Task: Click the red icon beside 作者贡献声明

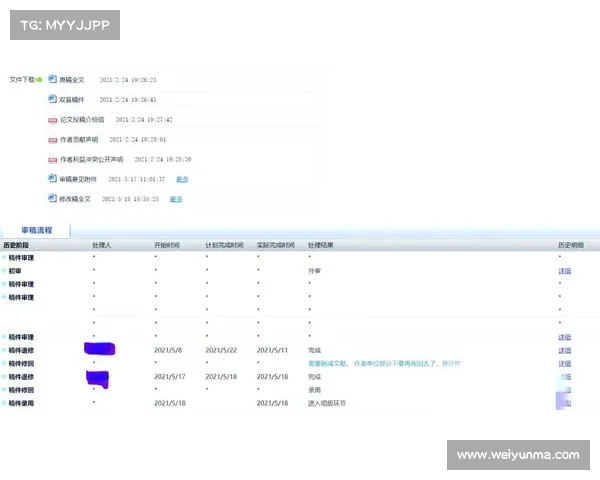Action: tap(52, 140)
